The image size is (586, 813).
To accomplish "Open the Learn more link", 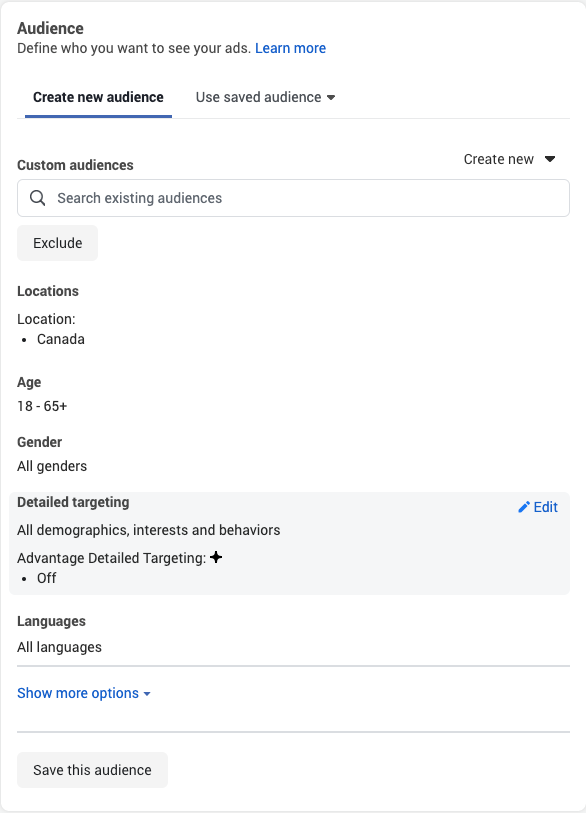I will pyautogui.click(x=290, y=48).
